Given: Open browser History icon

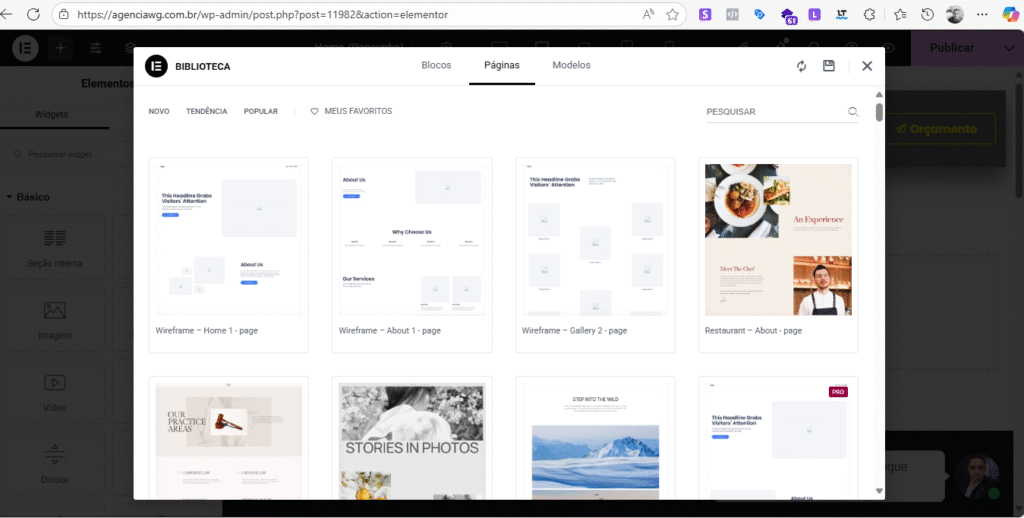Looking at the screenshot, I should [x=927, y=14].
